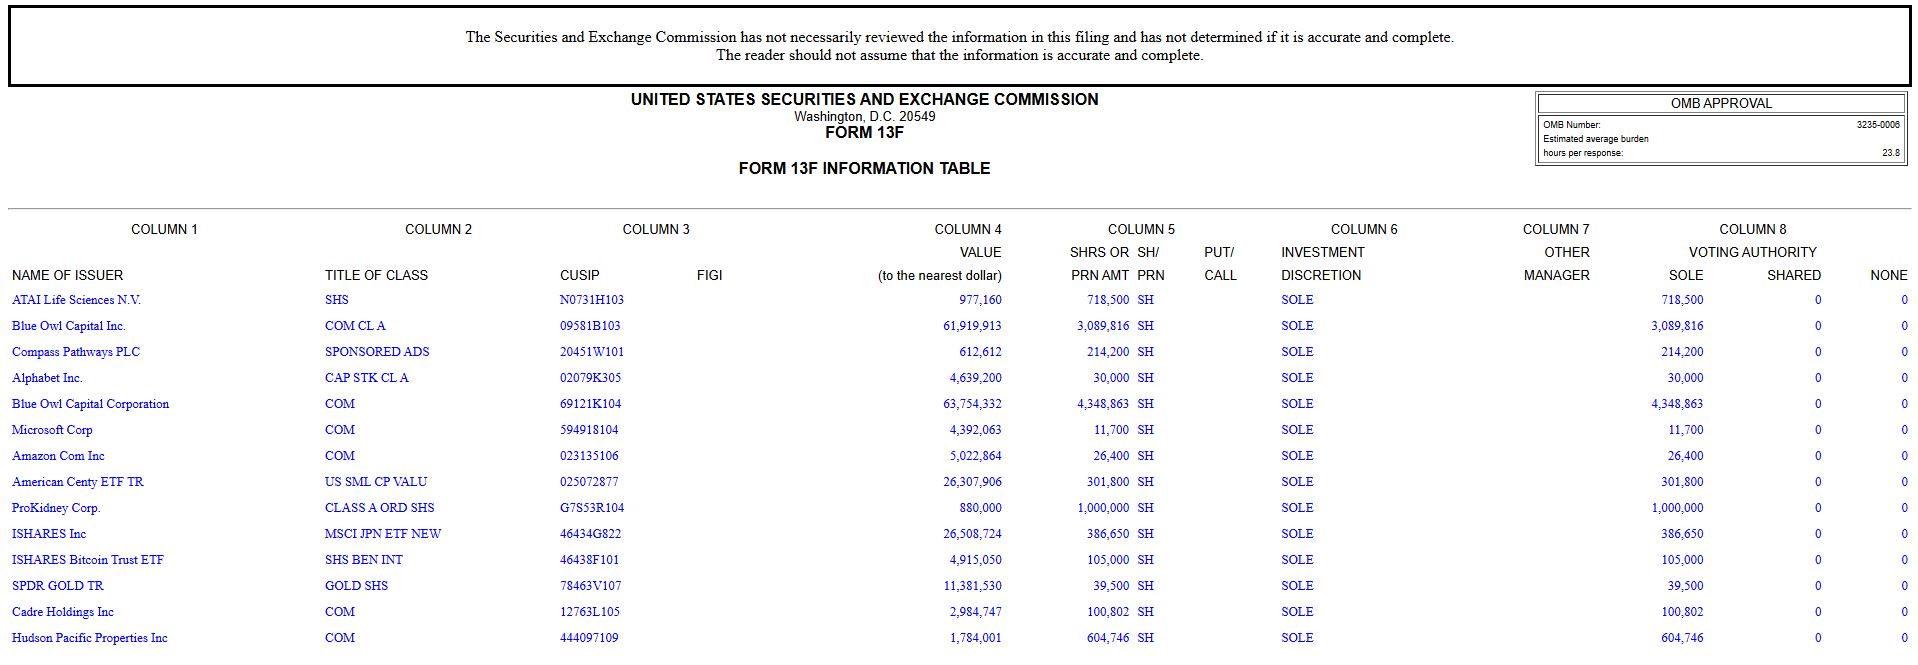The width and height of the screenshot is (1918, 665).
Task: Select the OTHER MANAGER column header
Action: (x=1557, y=264)
